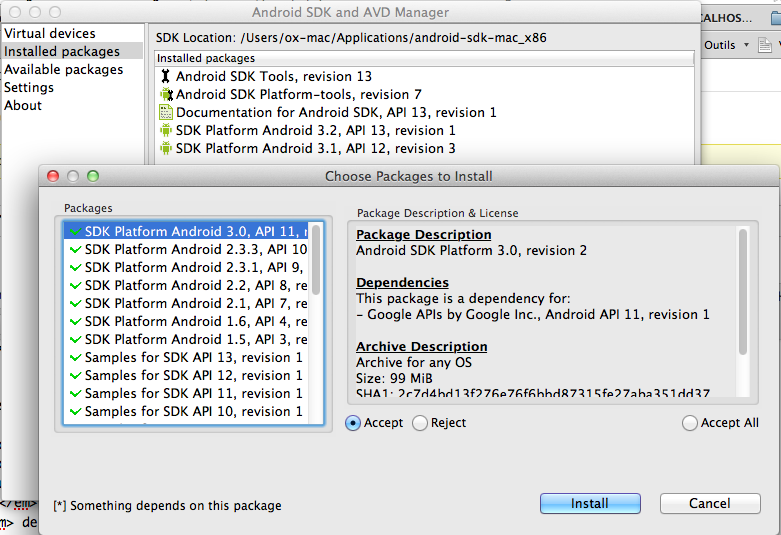Click green checkmark beside SDK Platform Android 2.3.3
Image resolution: width=781 pixels, height=535 pixels.
coord(75,249)
